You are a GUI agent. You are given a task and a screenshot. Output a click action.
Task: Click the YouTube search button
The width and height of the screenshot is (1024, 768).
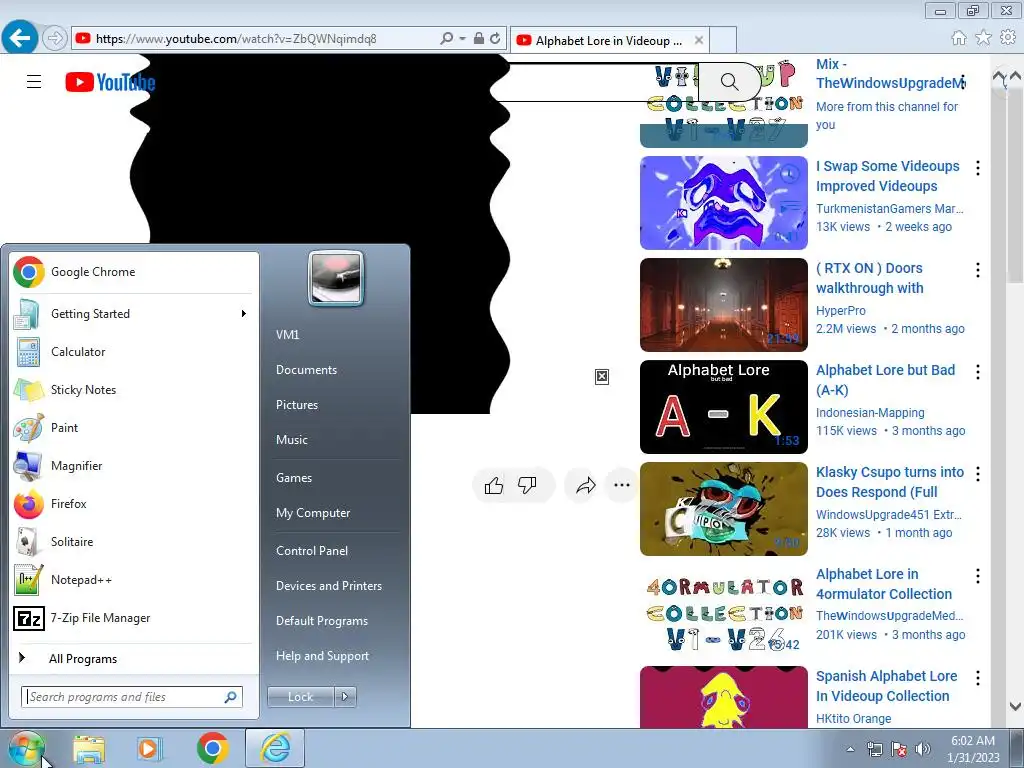click(x=729, y=82)
